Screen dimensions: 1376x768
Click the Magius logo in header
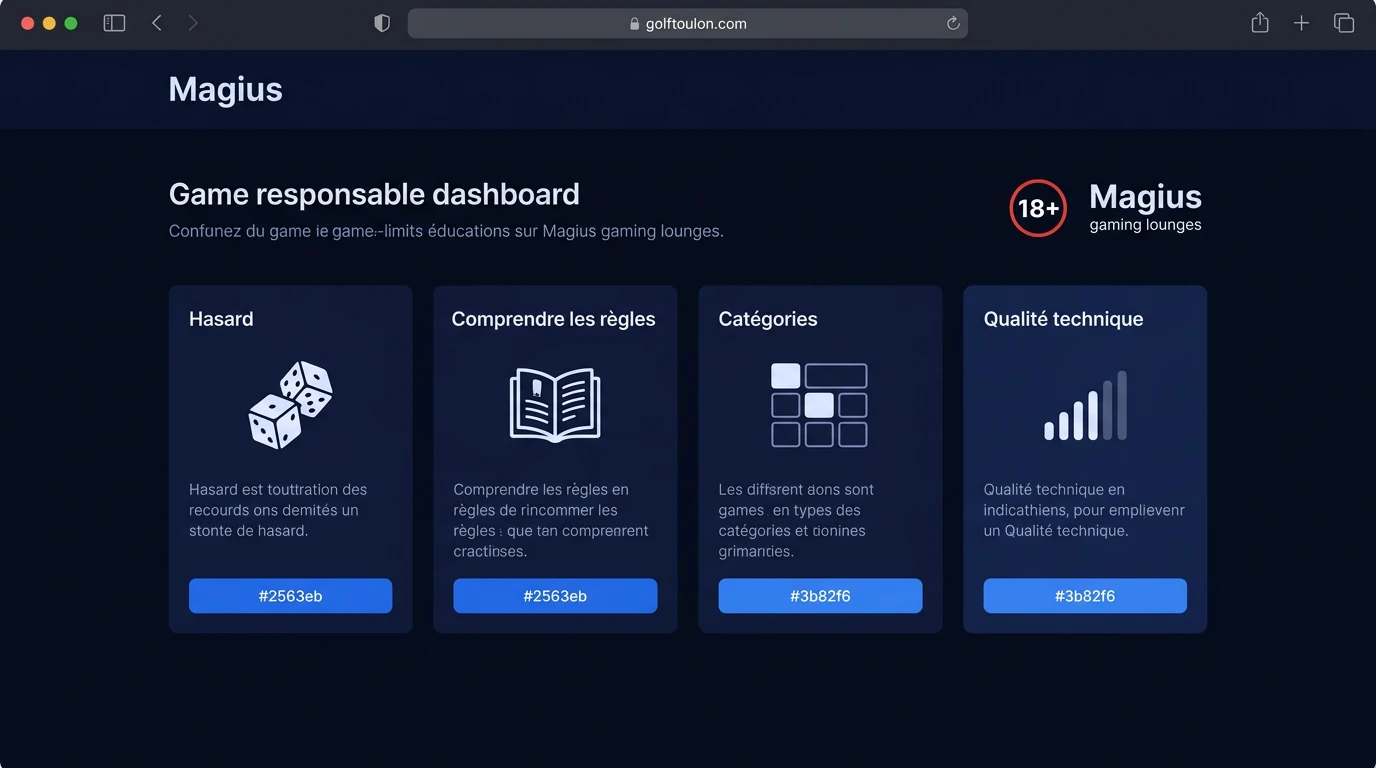pos(225,89)
